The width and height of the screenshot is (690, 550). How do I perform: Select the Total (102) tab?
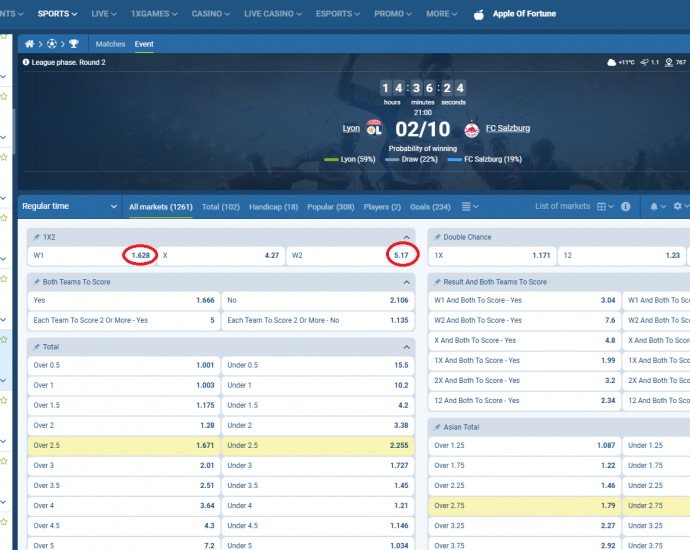(x=220, y=207)
